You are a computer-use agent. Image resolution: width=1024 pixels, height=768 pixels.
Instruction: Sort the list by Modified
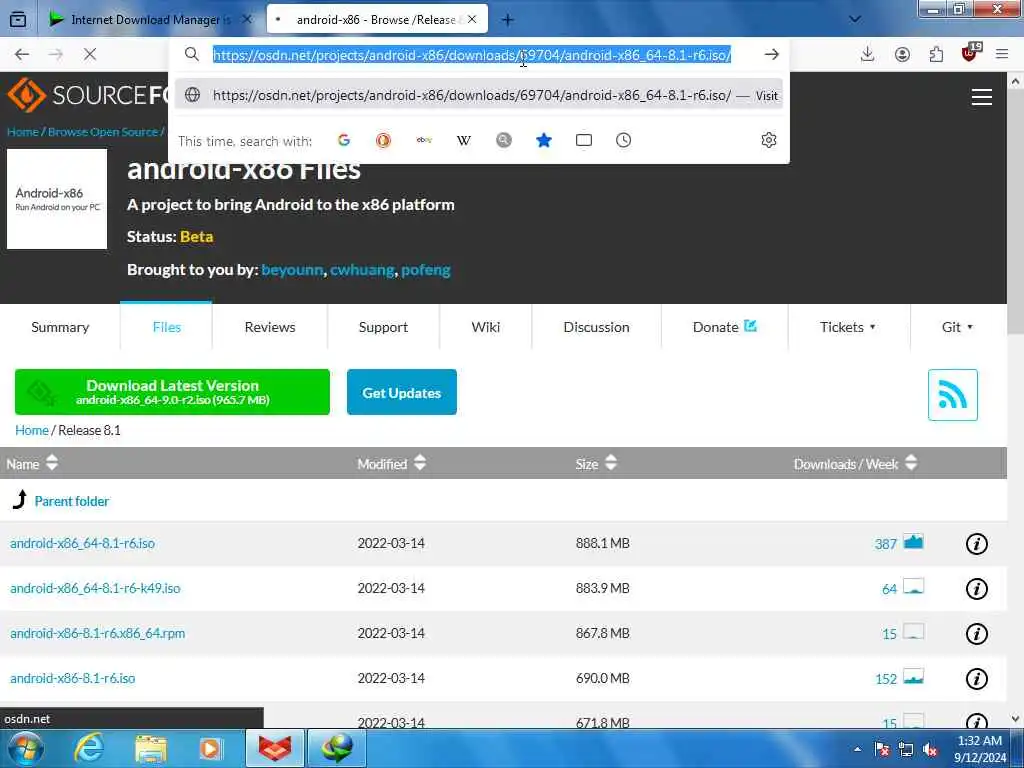pyautogui.click(x=391, y=463)
